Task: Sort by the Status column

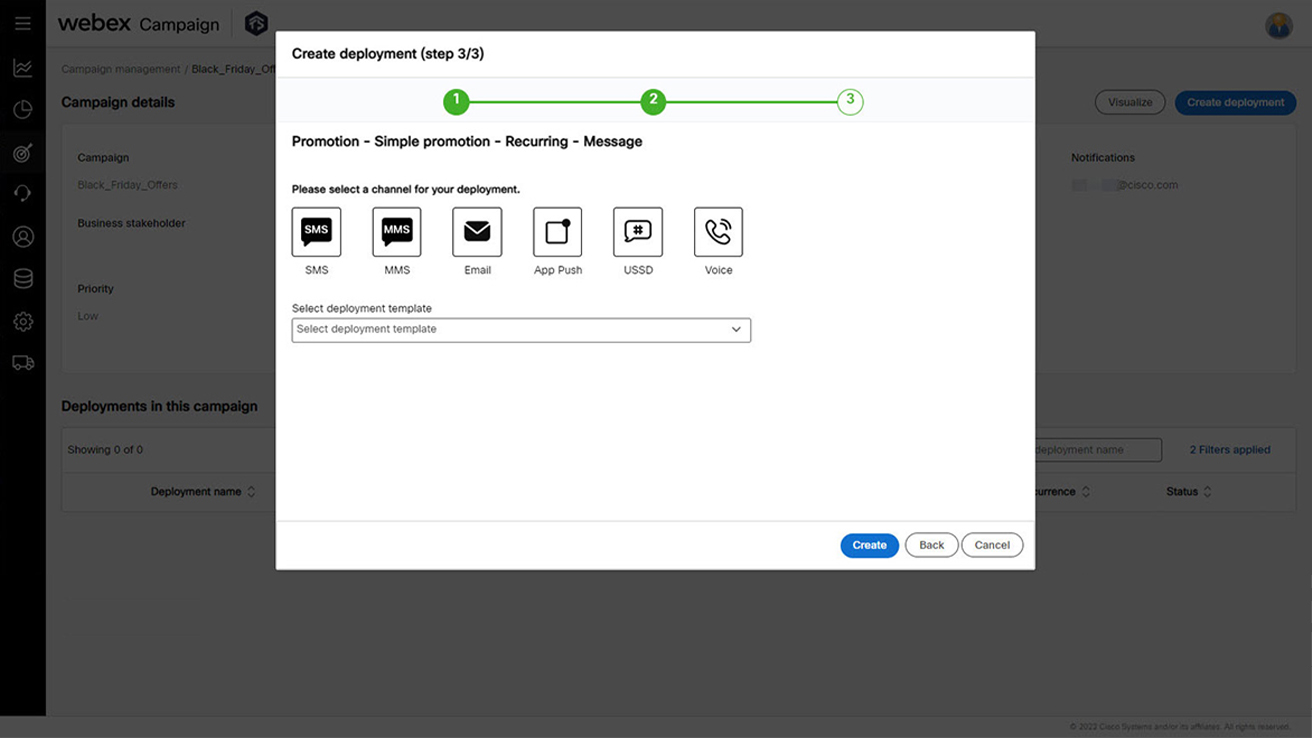Action: coord(1189,492)
